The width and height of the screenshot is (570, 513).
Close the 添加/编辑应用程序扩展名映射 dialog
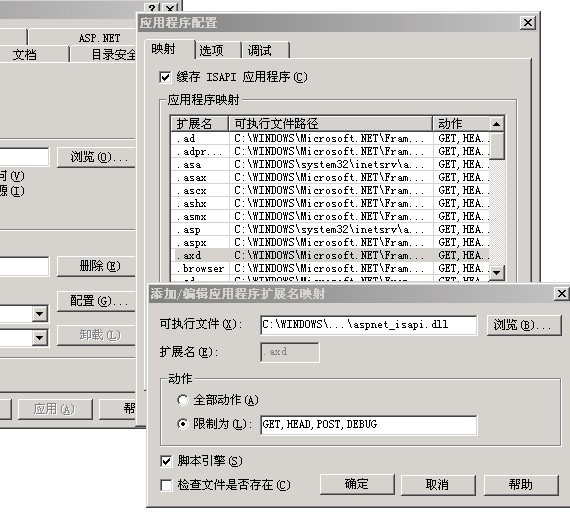(562, 293)
